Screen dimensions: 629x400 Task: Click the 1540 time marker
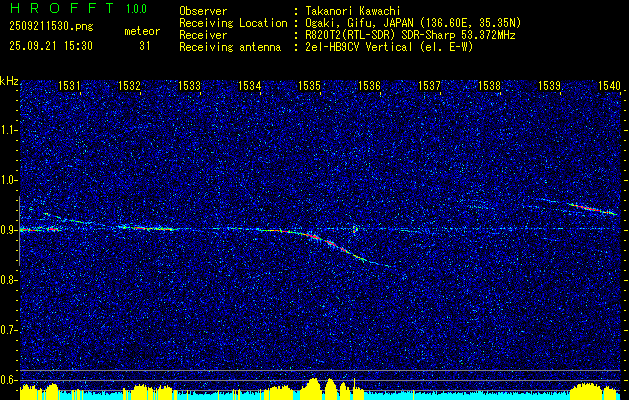tap(610, 86)
